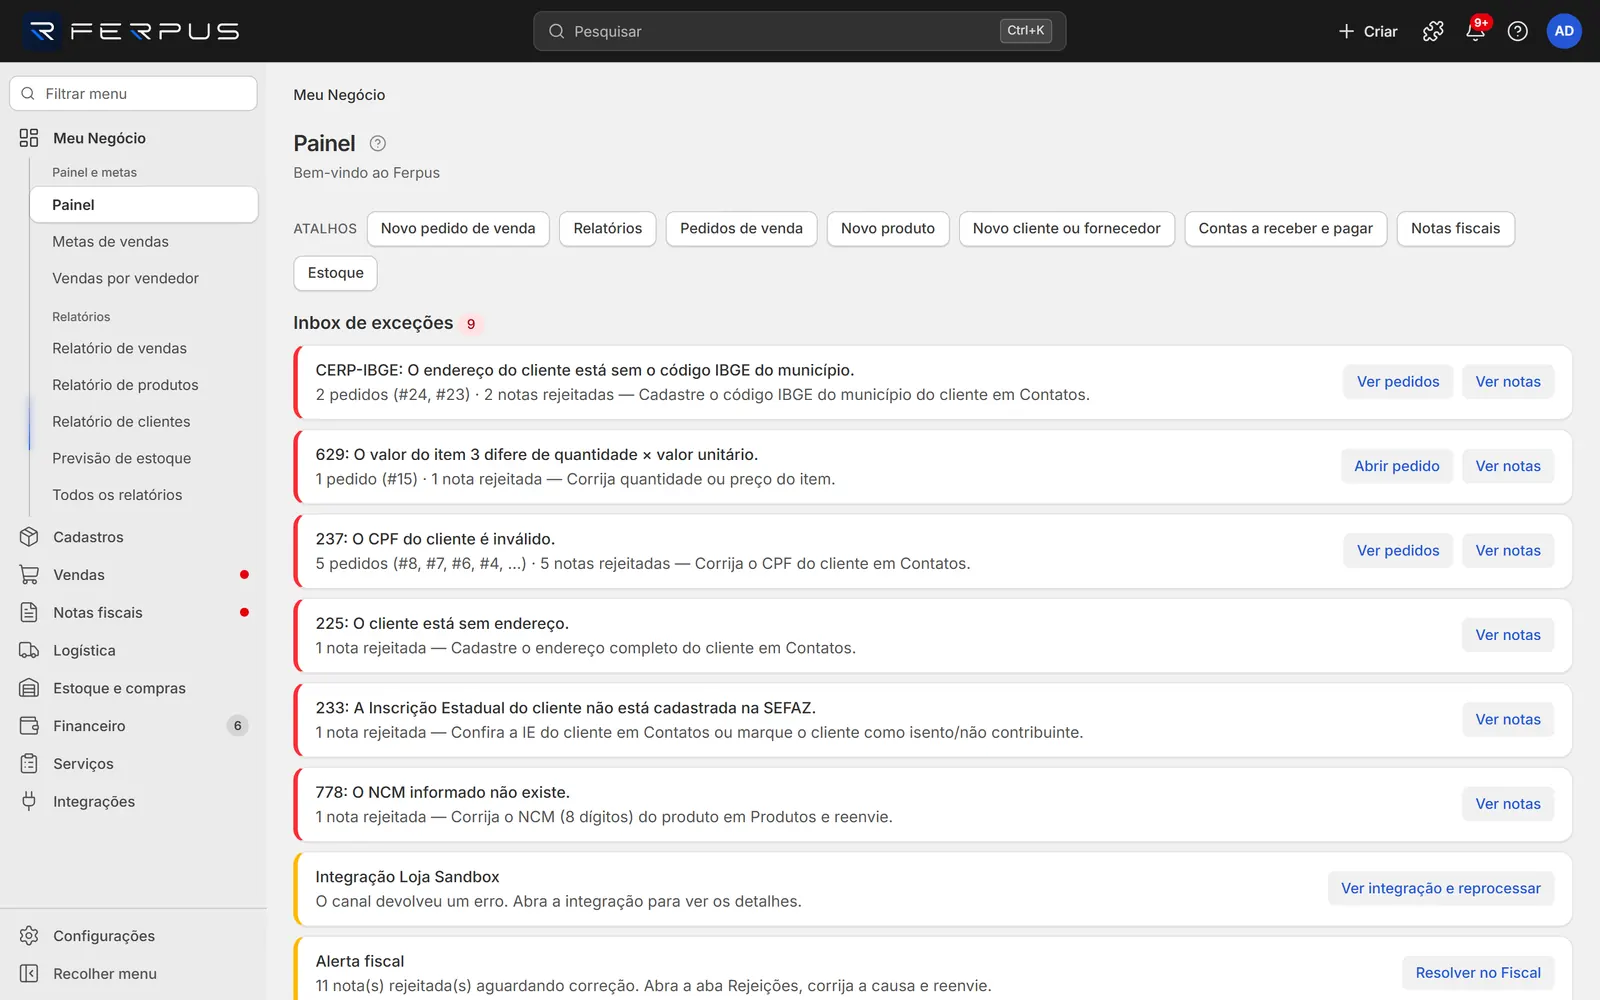Open the notifications bell
This screenshot has width=1600, height=1000.
tap(1475, 31)
